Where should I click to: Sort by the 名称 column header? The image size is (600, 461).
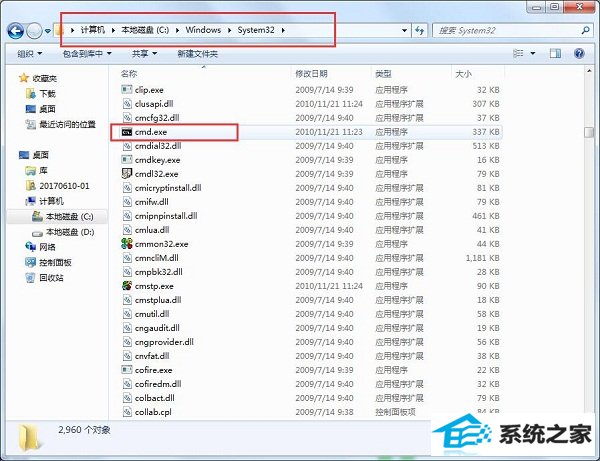[129, 73]
